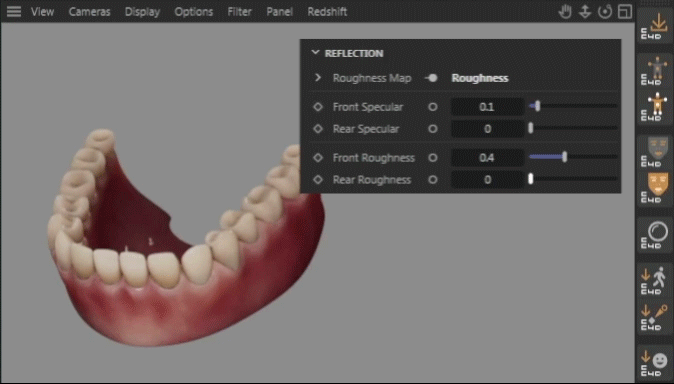Click the Front Roughness slider handle
The height and width of the screenshot is (384, 674).
(564, 157)
